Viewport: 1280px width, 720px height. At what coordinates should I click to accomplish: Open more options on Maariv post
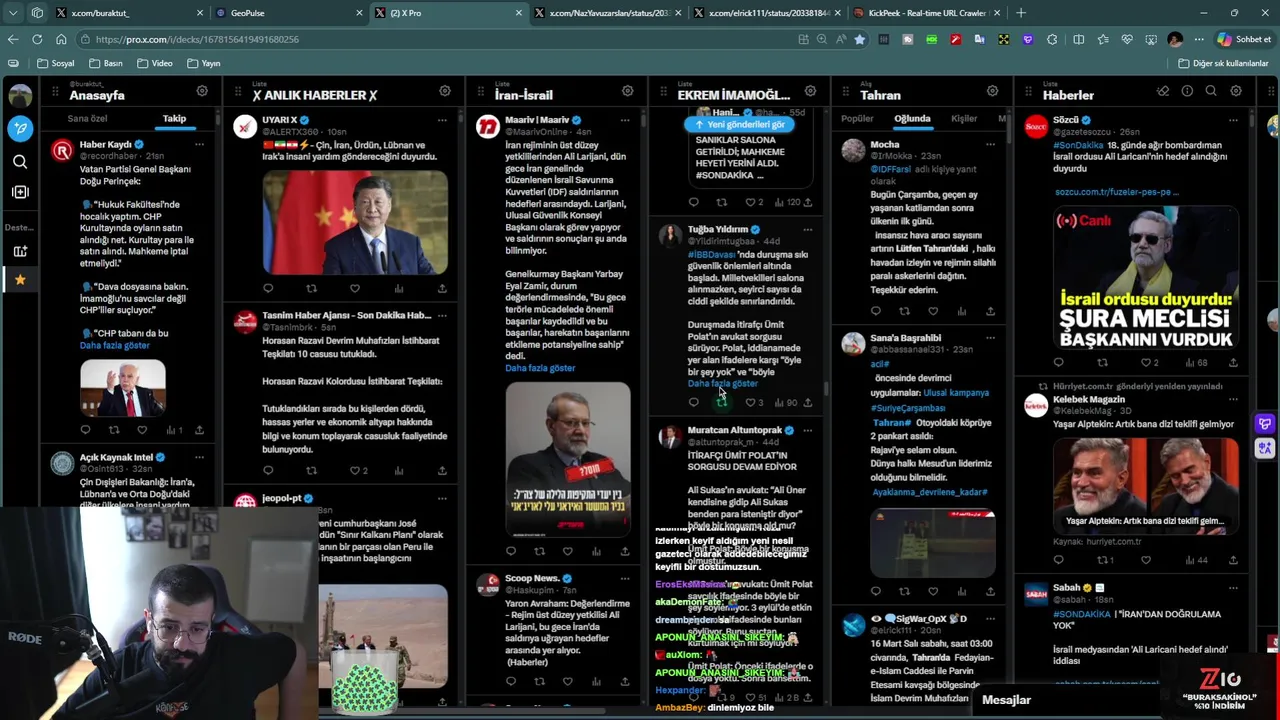625,120
